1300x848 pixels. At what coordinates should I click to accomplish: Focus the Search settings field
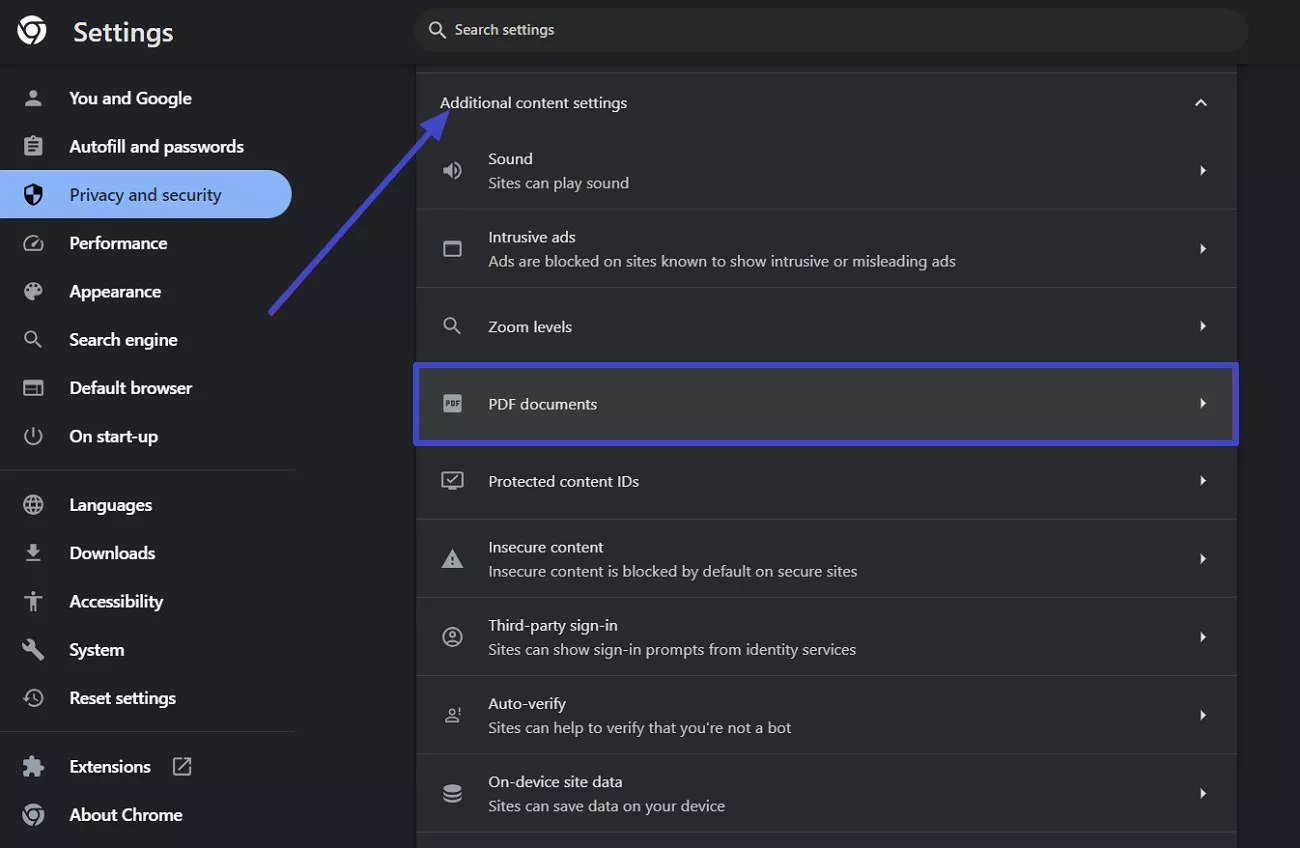click(x=830, y=30)
